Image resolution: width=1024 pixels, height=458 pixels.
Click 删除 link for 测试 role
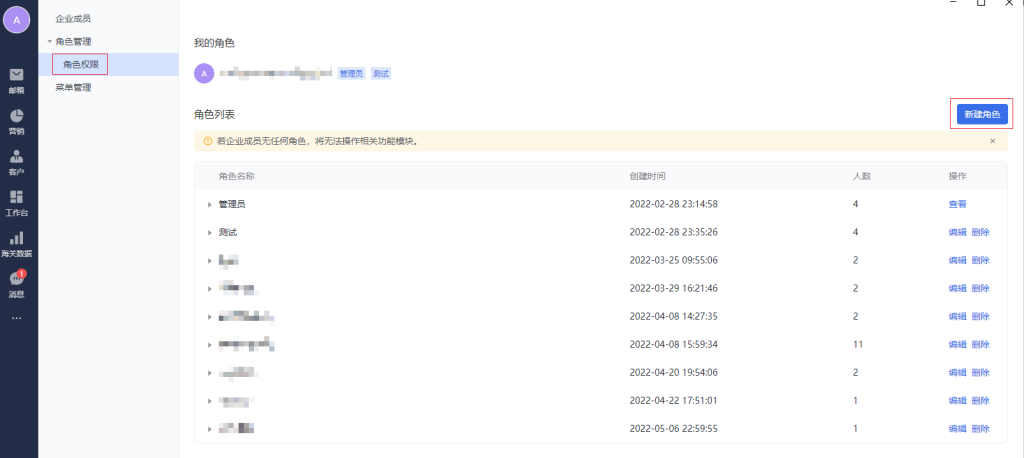(980, 232)
